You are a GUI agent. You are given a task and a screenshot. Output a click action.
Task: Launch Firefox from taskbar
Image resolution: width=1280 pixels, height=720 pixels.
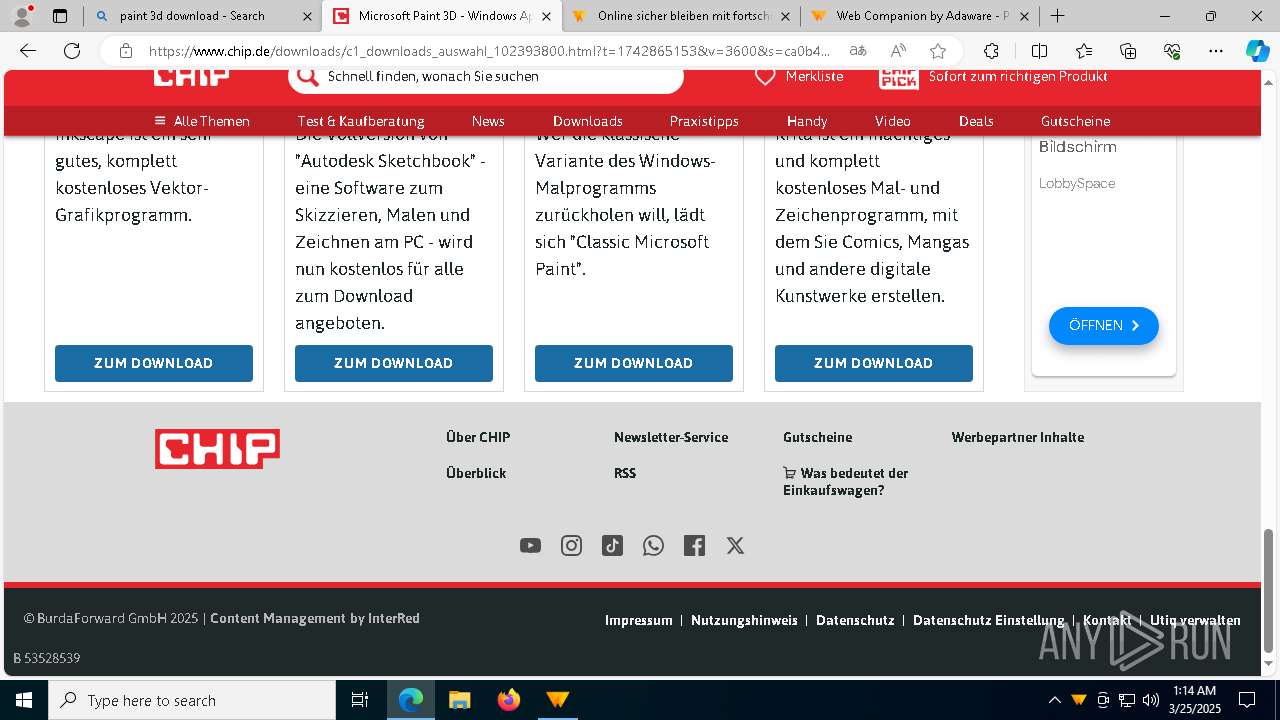coord(508,700)
